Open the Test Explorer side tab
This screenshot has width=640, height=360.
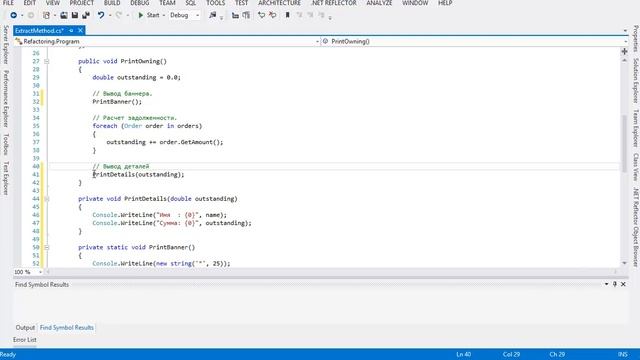coord(6,178)
